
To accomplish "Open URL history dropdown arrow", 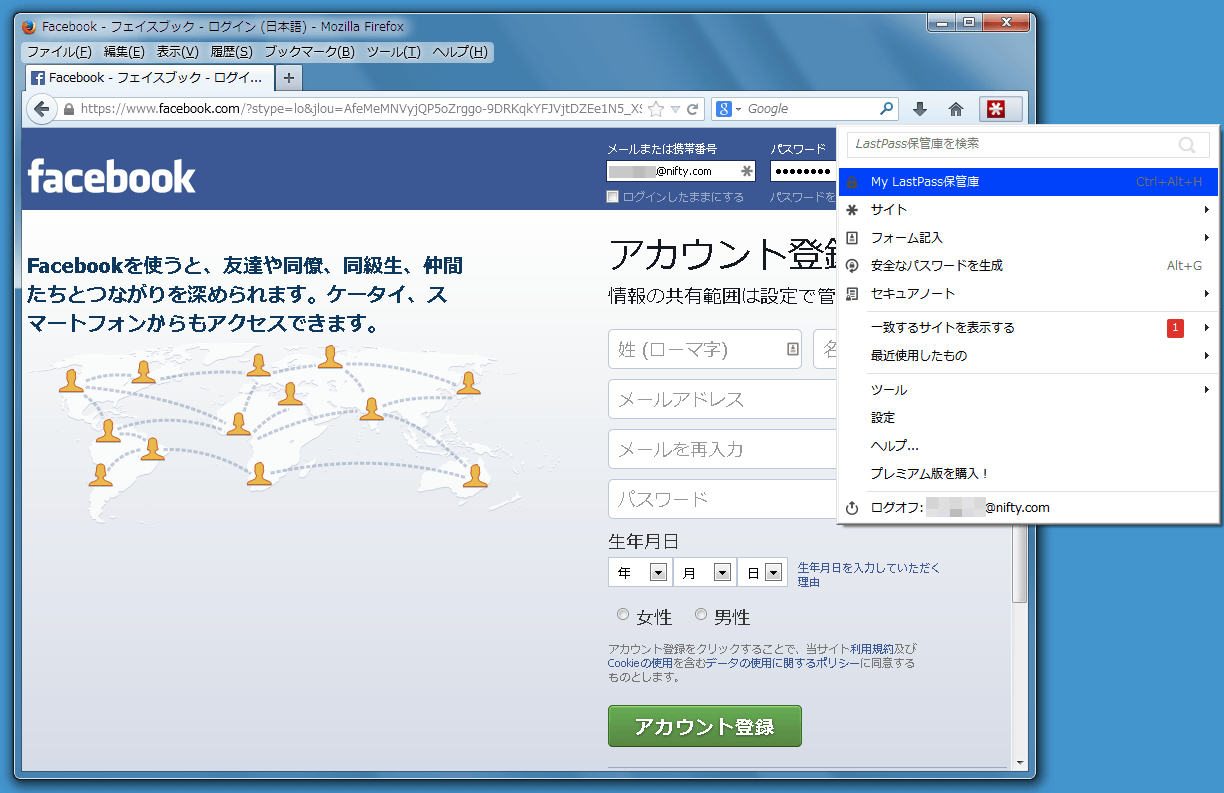I will [x=675, y=109].
